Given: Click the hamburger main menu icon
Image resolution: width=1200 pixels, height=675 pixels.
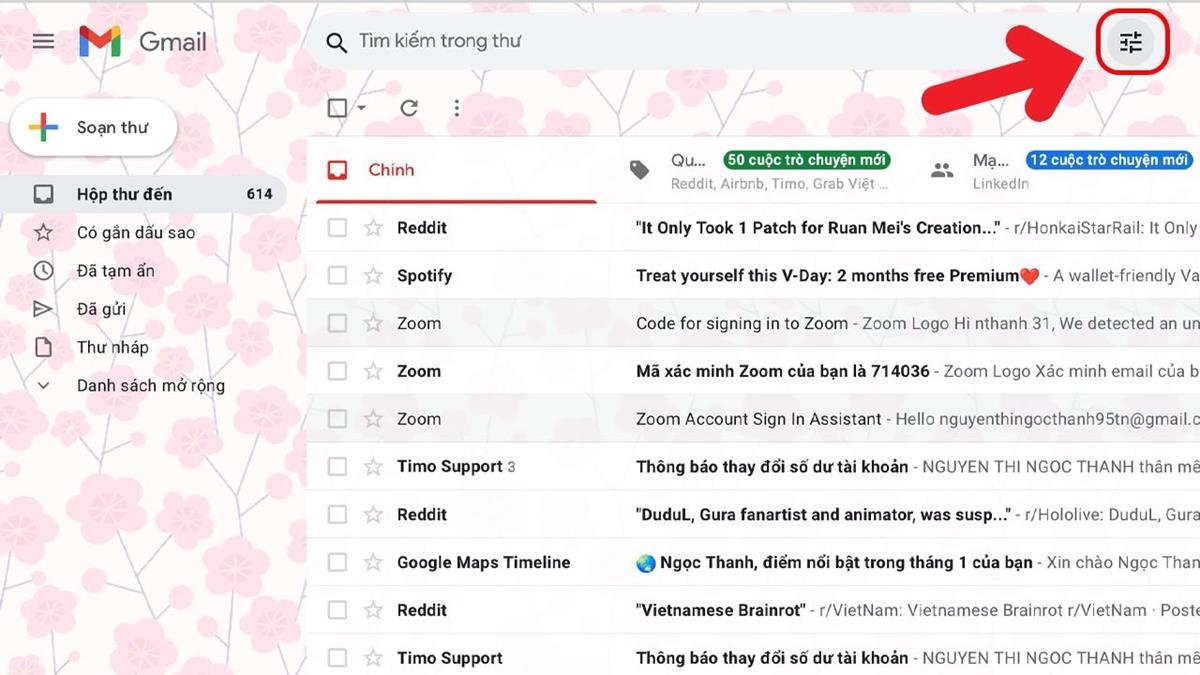Looking at the screenshot, I should point(43,41).
